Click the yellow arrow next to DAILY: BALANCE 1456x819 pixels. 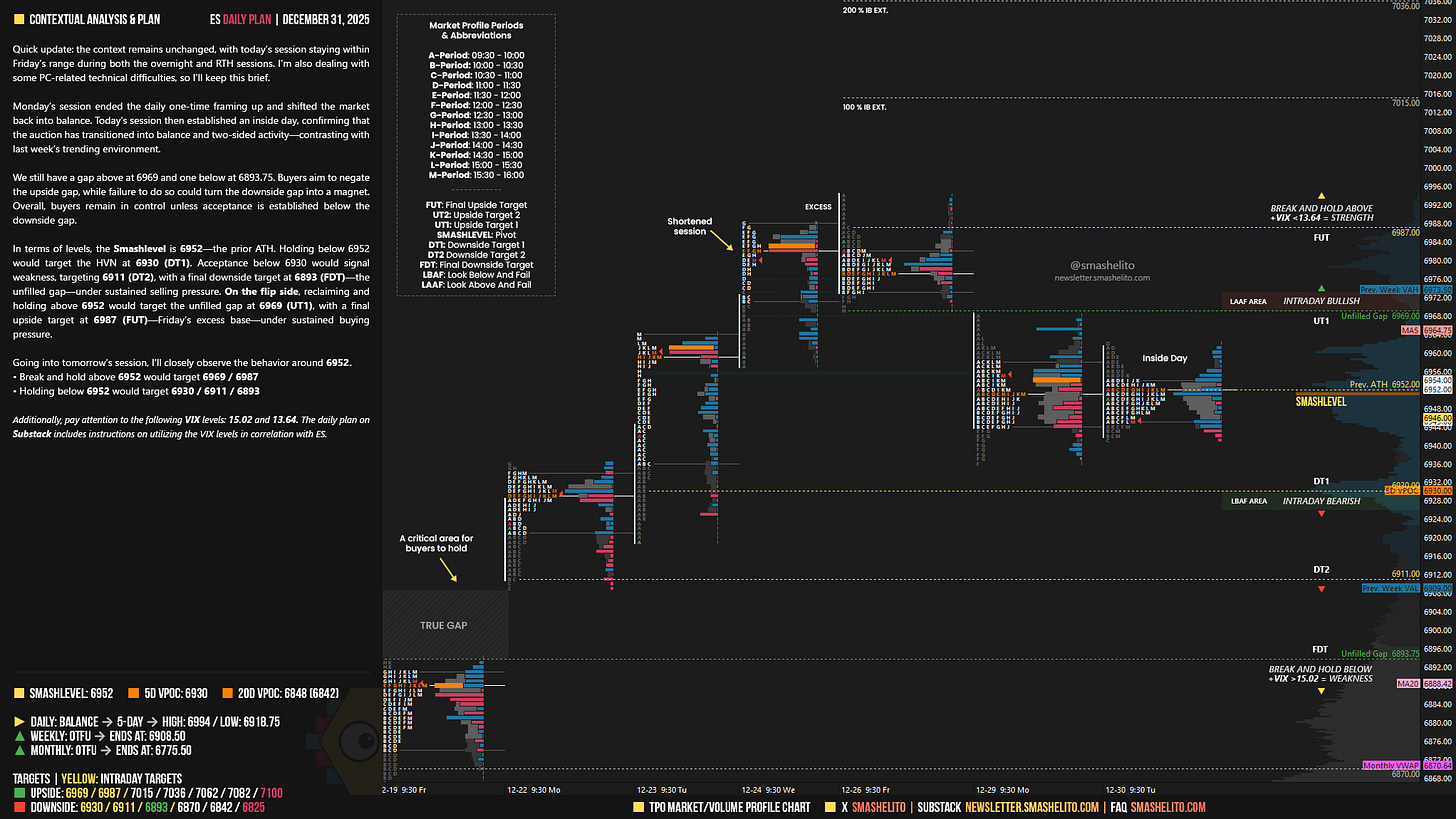click(19, 720)
